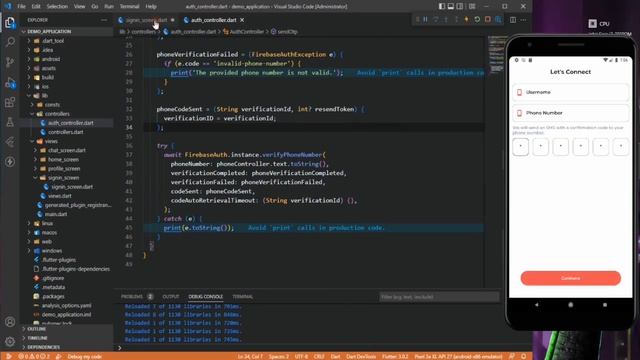Open Customize Layout icon in title bar
This screenshot has height=360, width=640.
(472, 6)
